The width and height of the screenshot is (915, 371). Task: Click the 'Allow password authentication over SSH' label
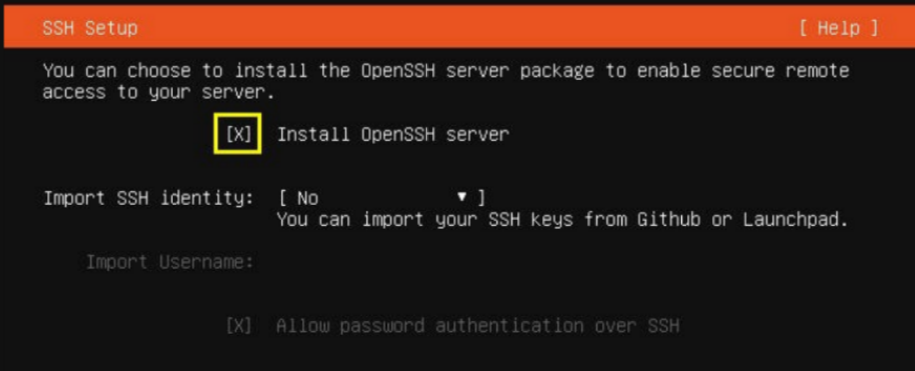pos(478,326)
